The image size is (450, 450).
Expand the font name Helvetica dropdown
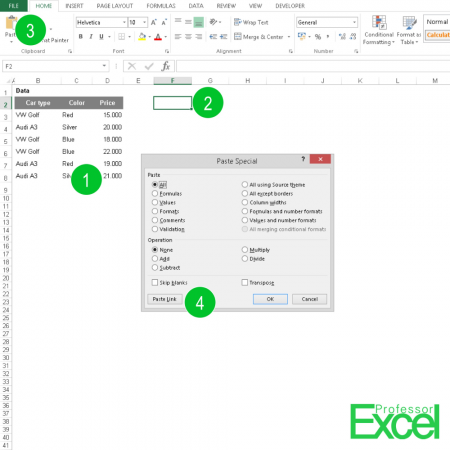(124, 22)
